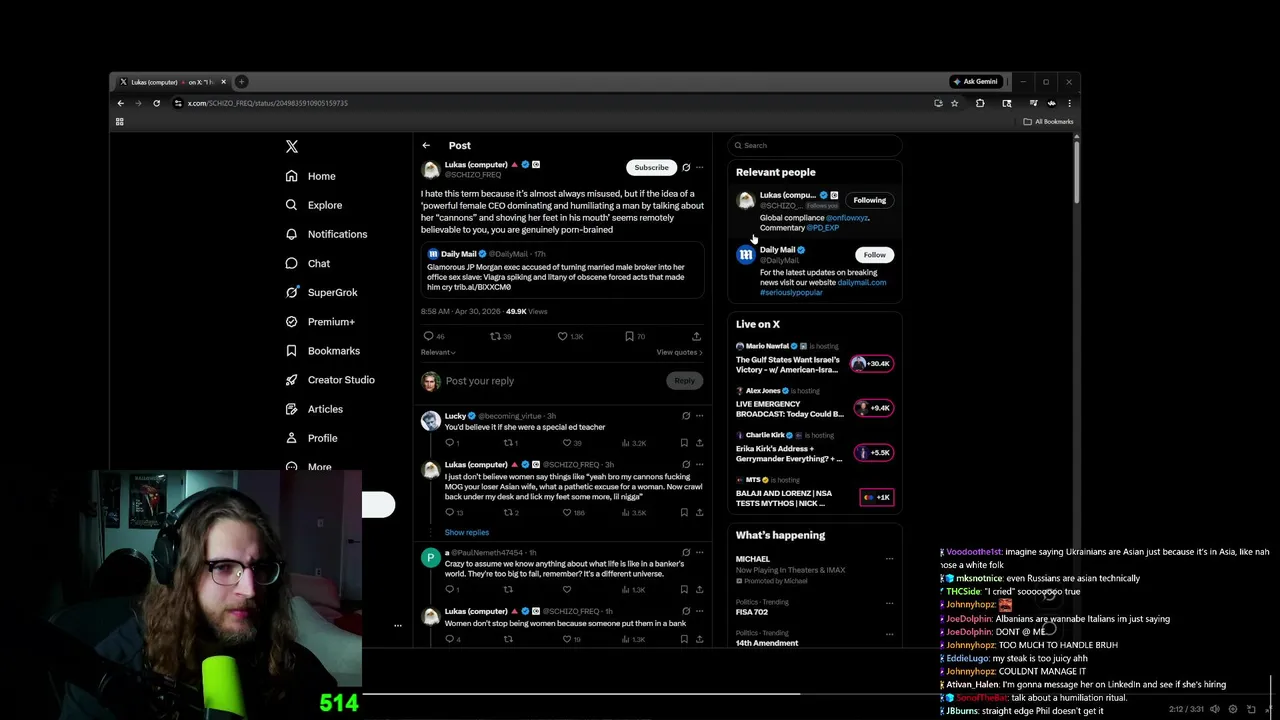Open the dailymail.com link
1280x720 pixels.
(862, 283)
